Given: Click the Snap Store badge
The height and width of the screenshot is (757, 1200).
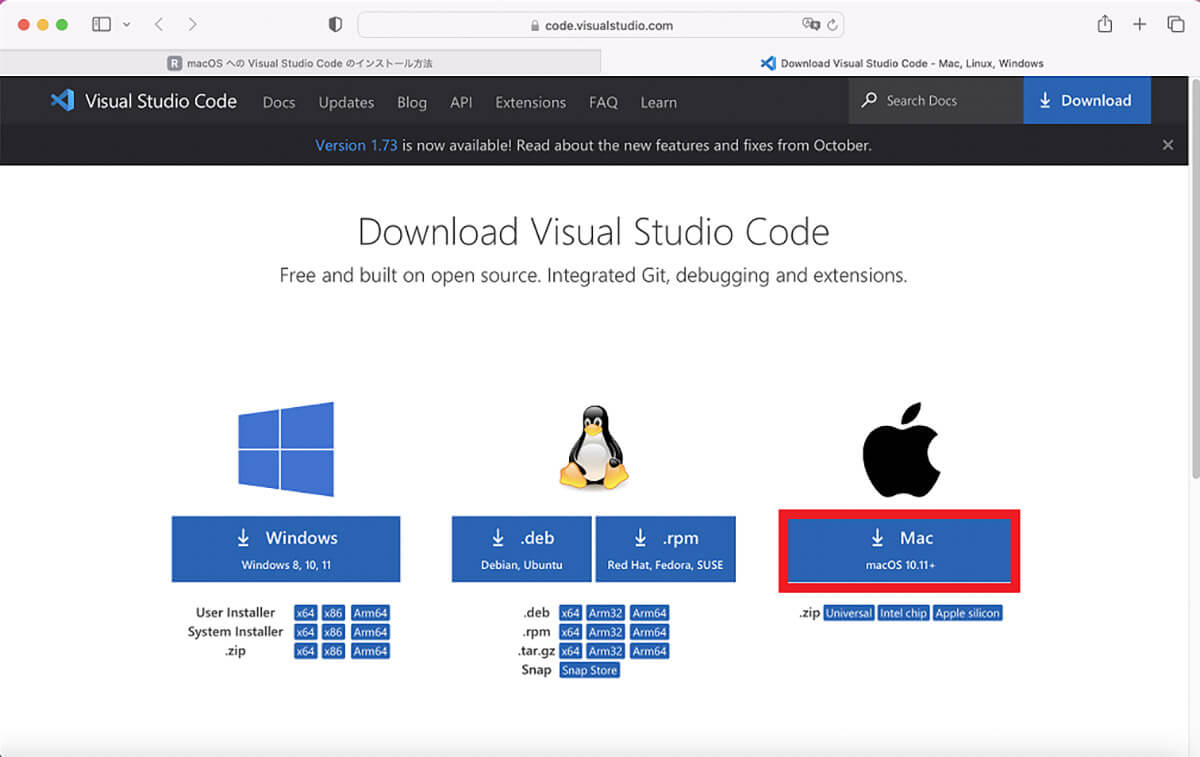Looking at the screenshot, I should click(589, 670).
